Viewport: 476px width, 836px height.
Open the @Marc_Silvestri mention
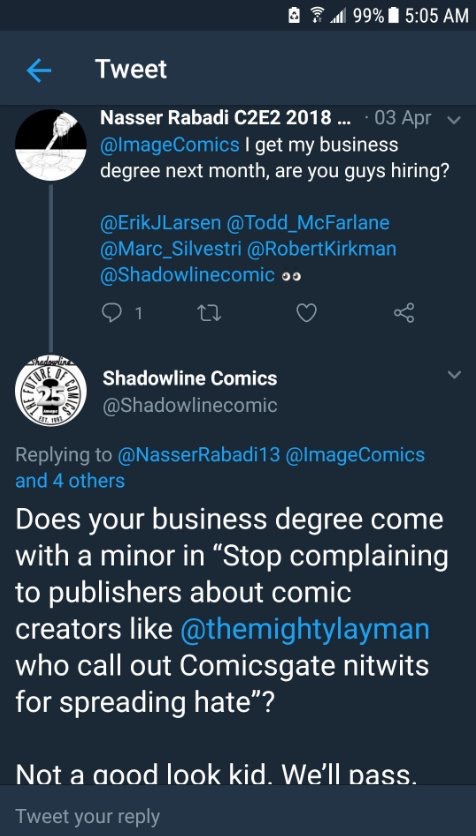tap(170, 249)
